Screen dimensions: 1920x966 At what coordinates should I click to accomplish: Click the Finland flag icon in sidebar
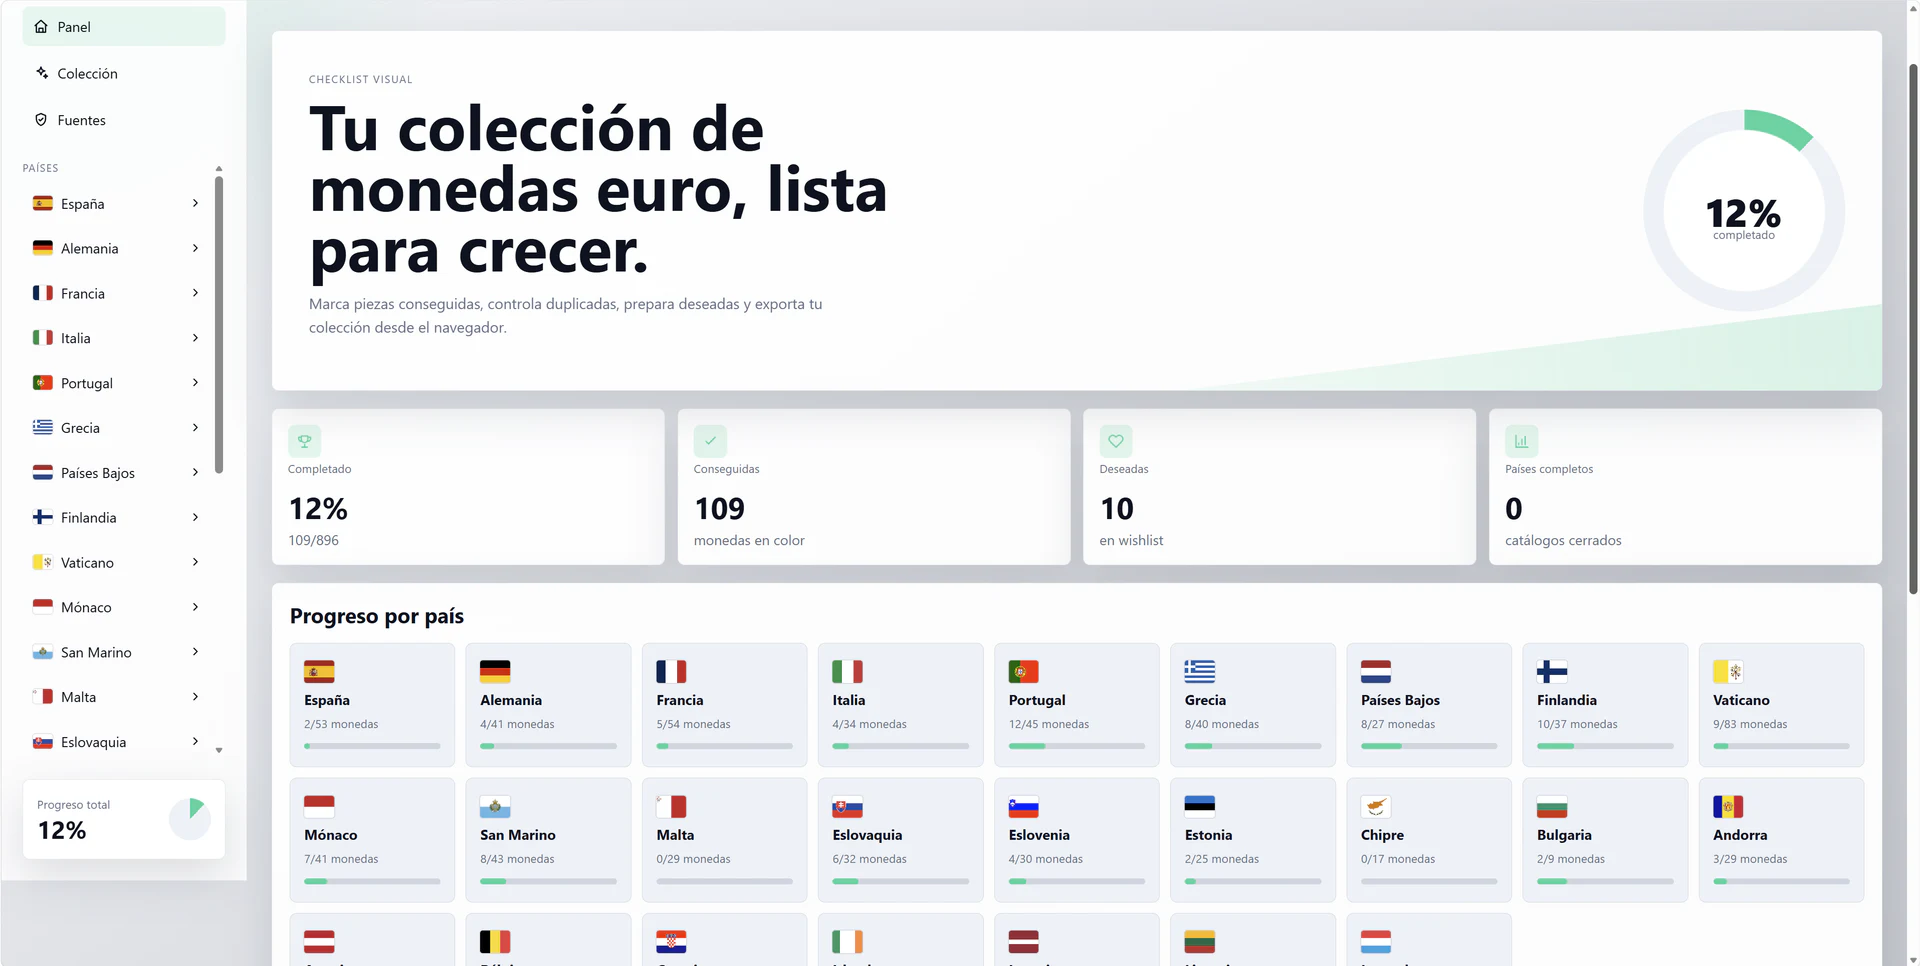[43, 517]
